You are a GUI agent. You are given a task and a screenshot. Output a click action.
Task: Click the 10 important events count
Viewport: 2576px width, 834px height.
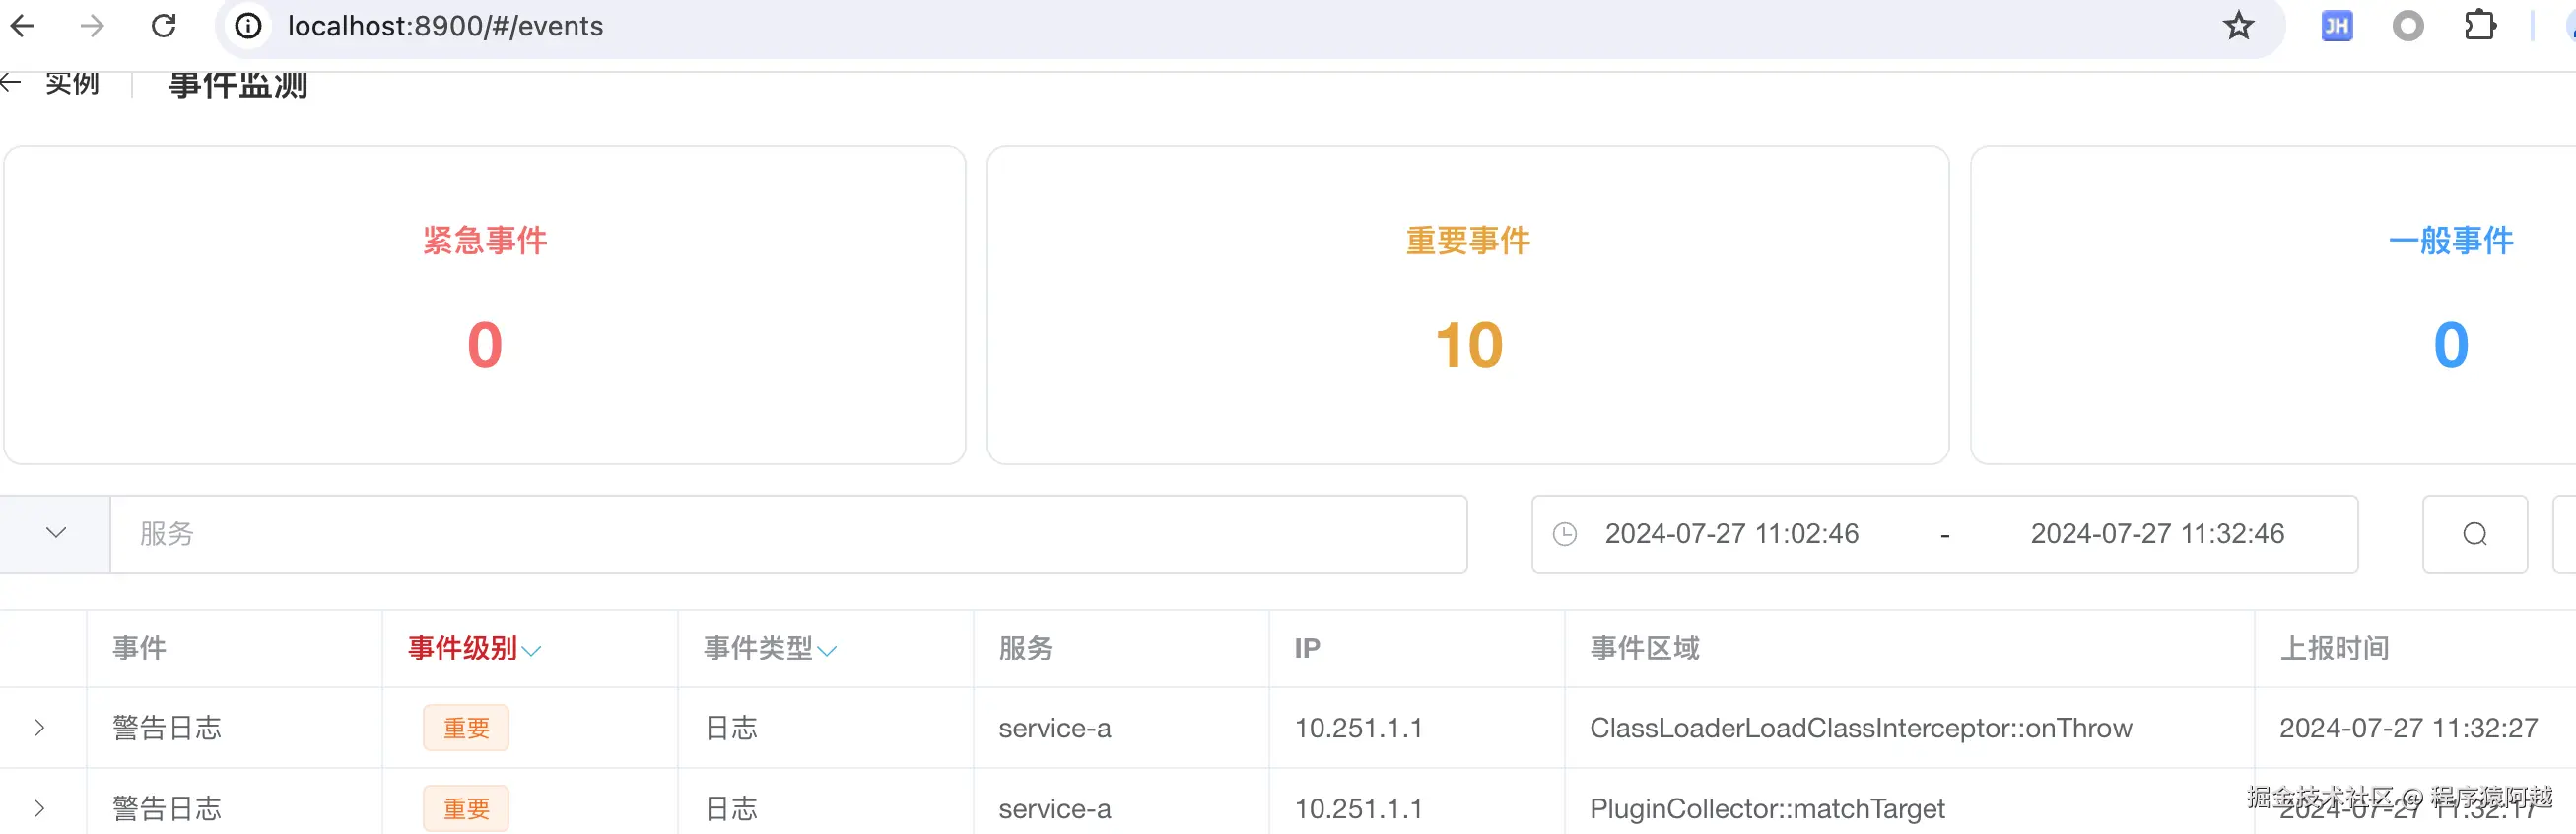(1469, 345)
